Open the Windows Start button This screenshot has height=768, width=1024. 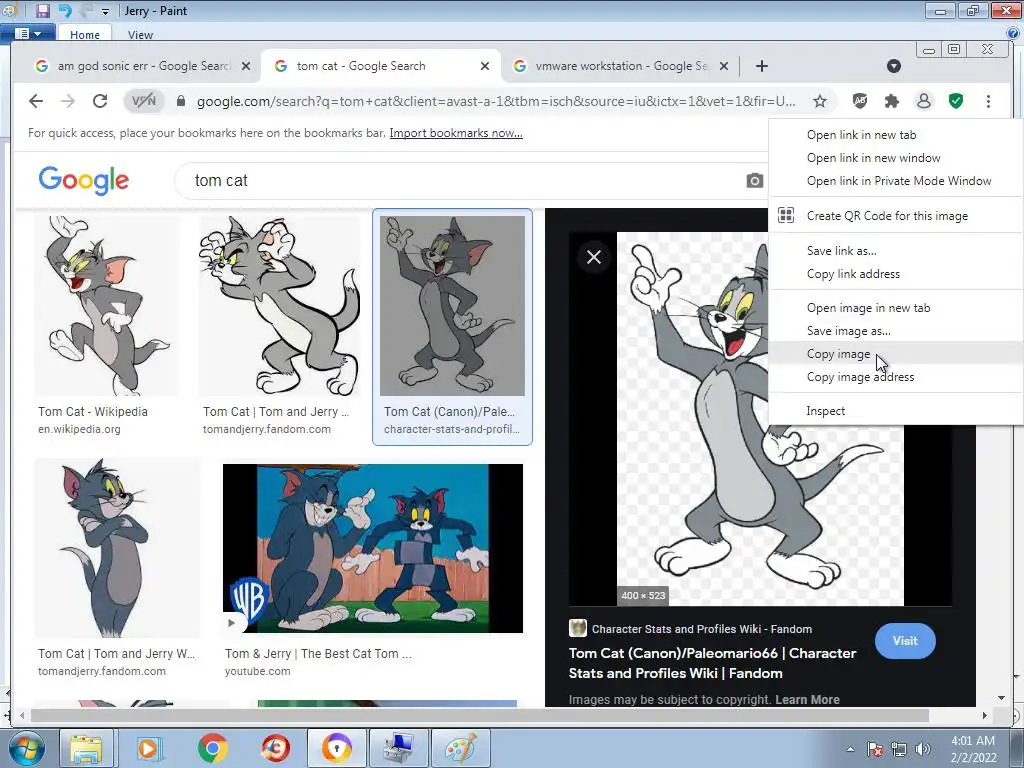pos(26,748)
